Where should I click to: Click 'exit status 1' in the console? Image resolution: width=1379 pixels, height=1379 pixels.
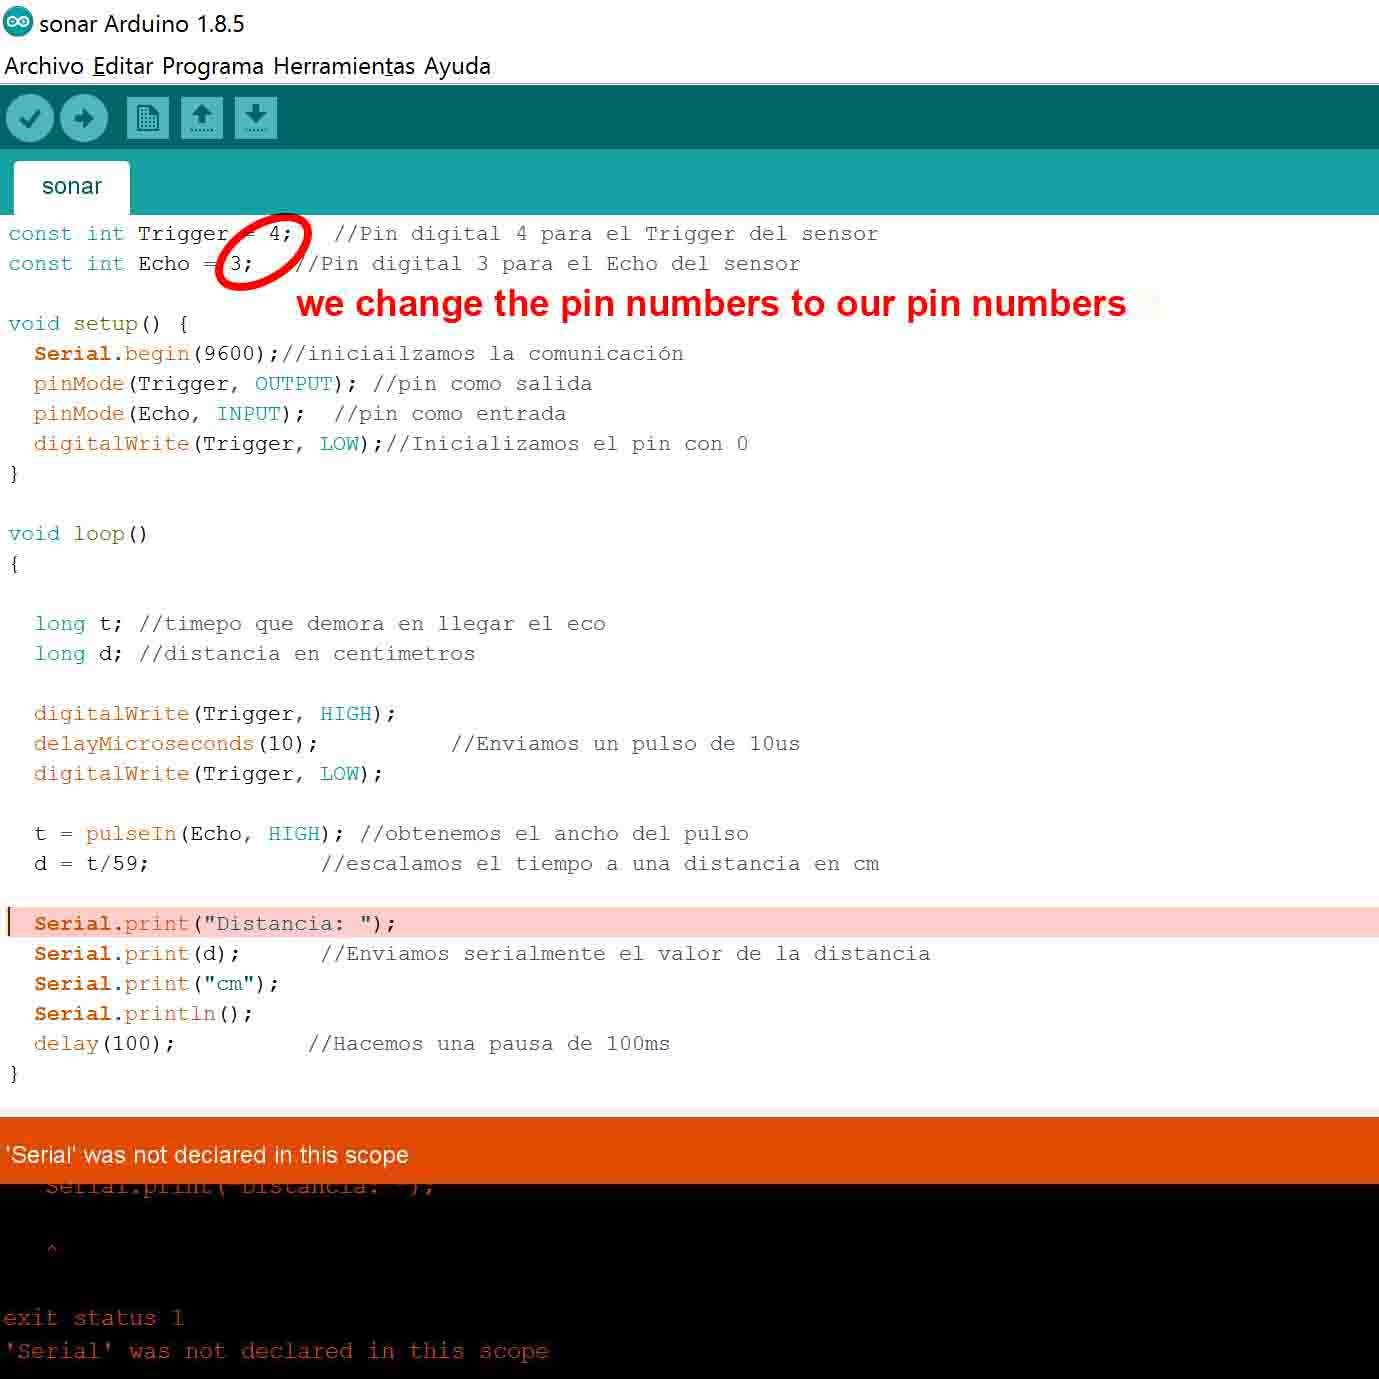[x=94, y=1318]
